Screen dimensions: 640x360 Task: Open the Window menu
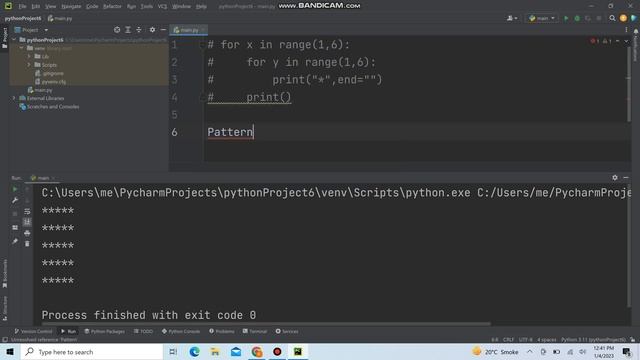pos(181,7)
